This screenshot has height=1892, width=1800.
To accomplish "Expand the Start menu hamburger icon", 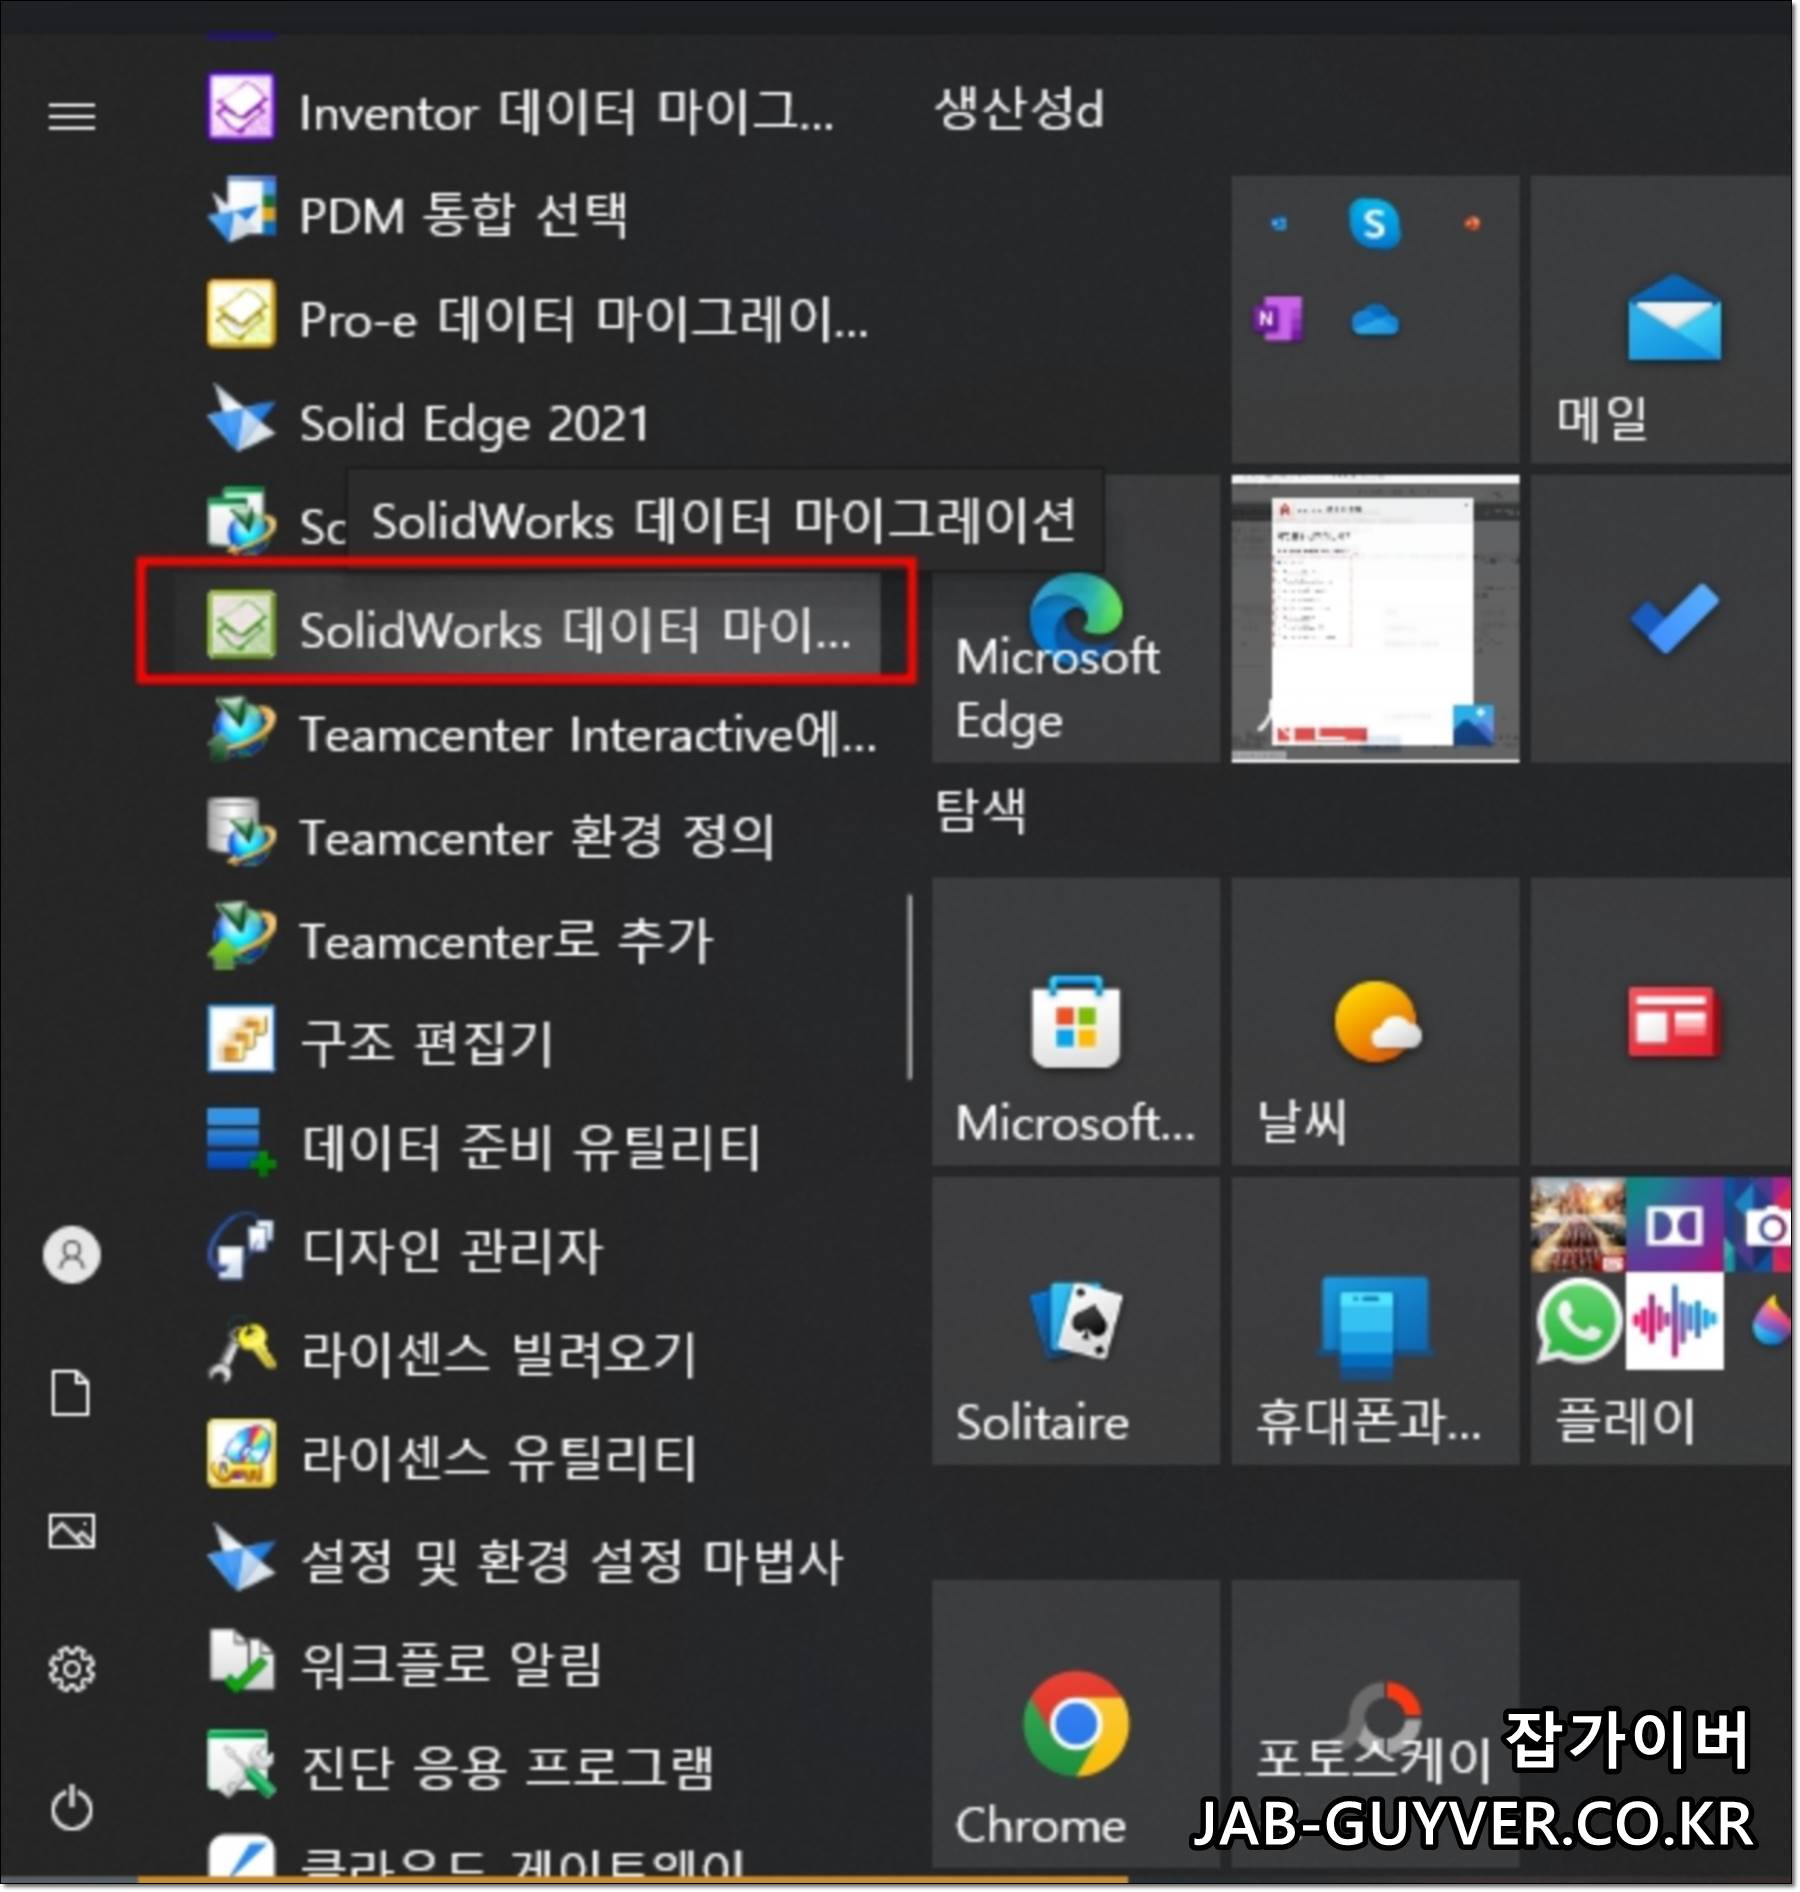I will tap(72, 117).
